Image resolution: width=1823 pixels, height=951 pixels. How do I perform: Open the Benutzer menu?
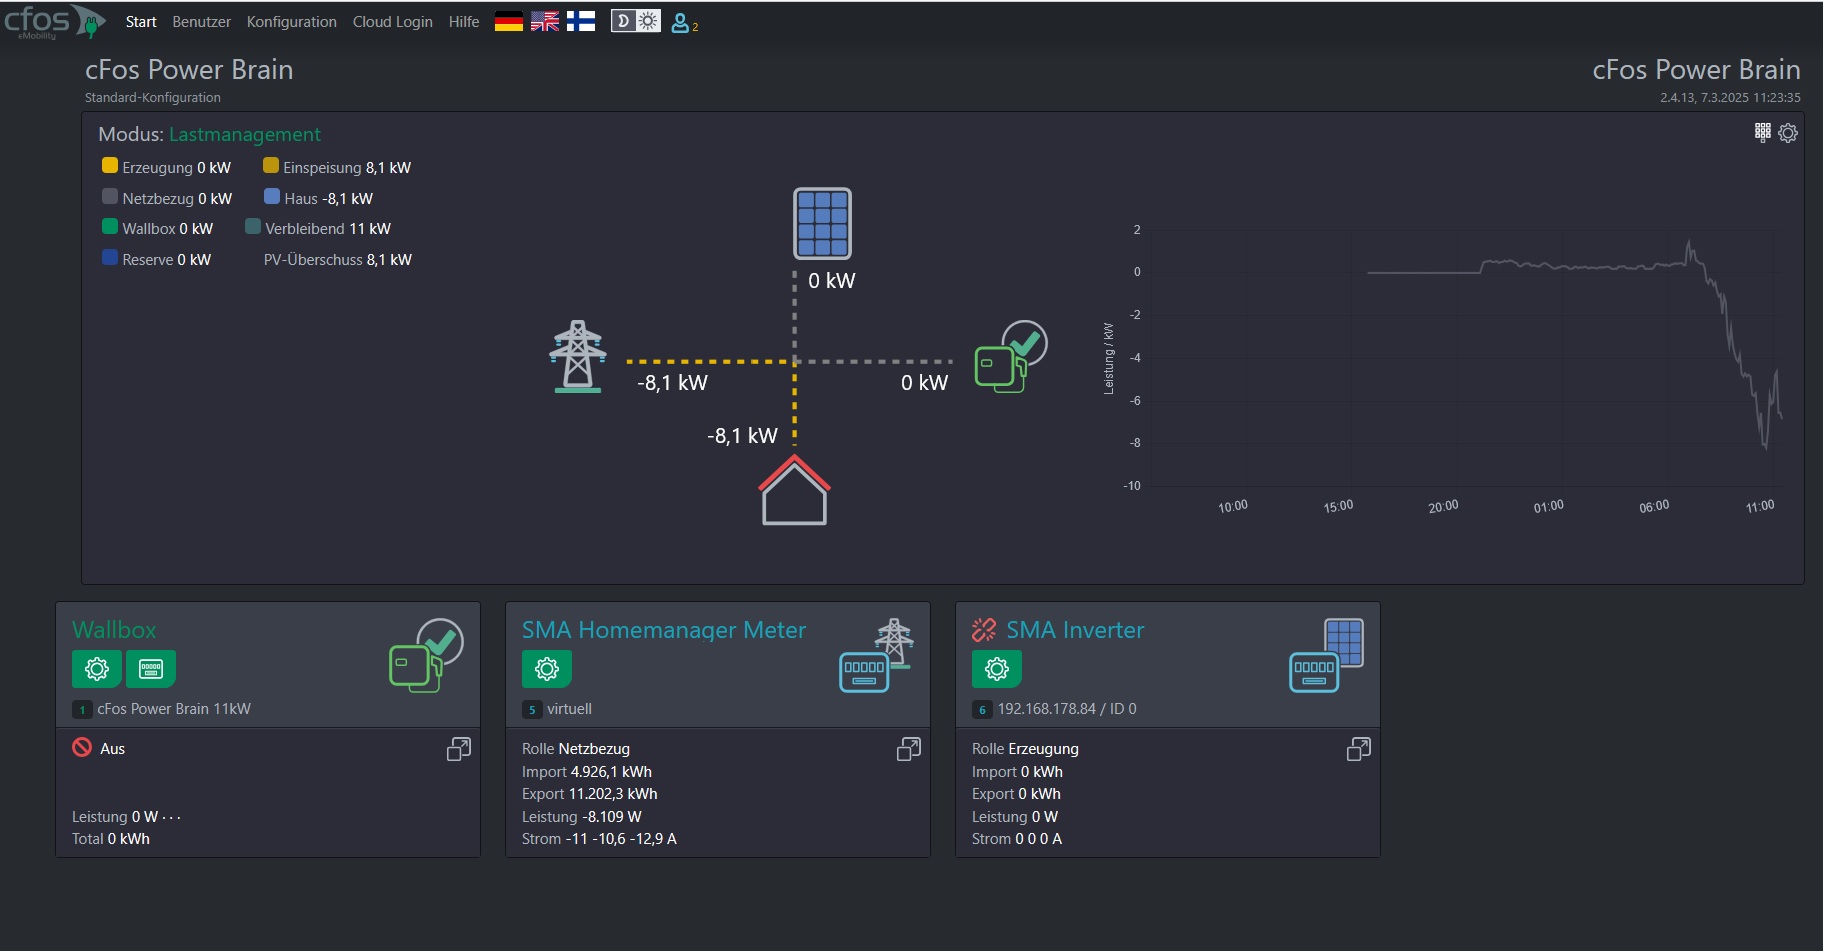coord(201,22)
